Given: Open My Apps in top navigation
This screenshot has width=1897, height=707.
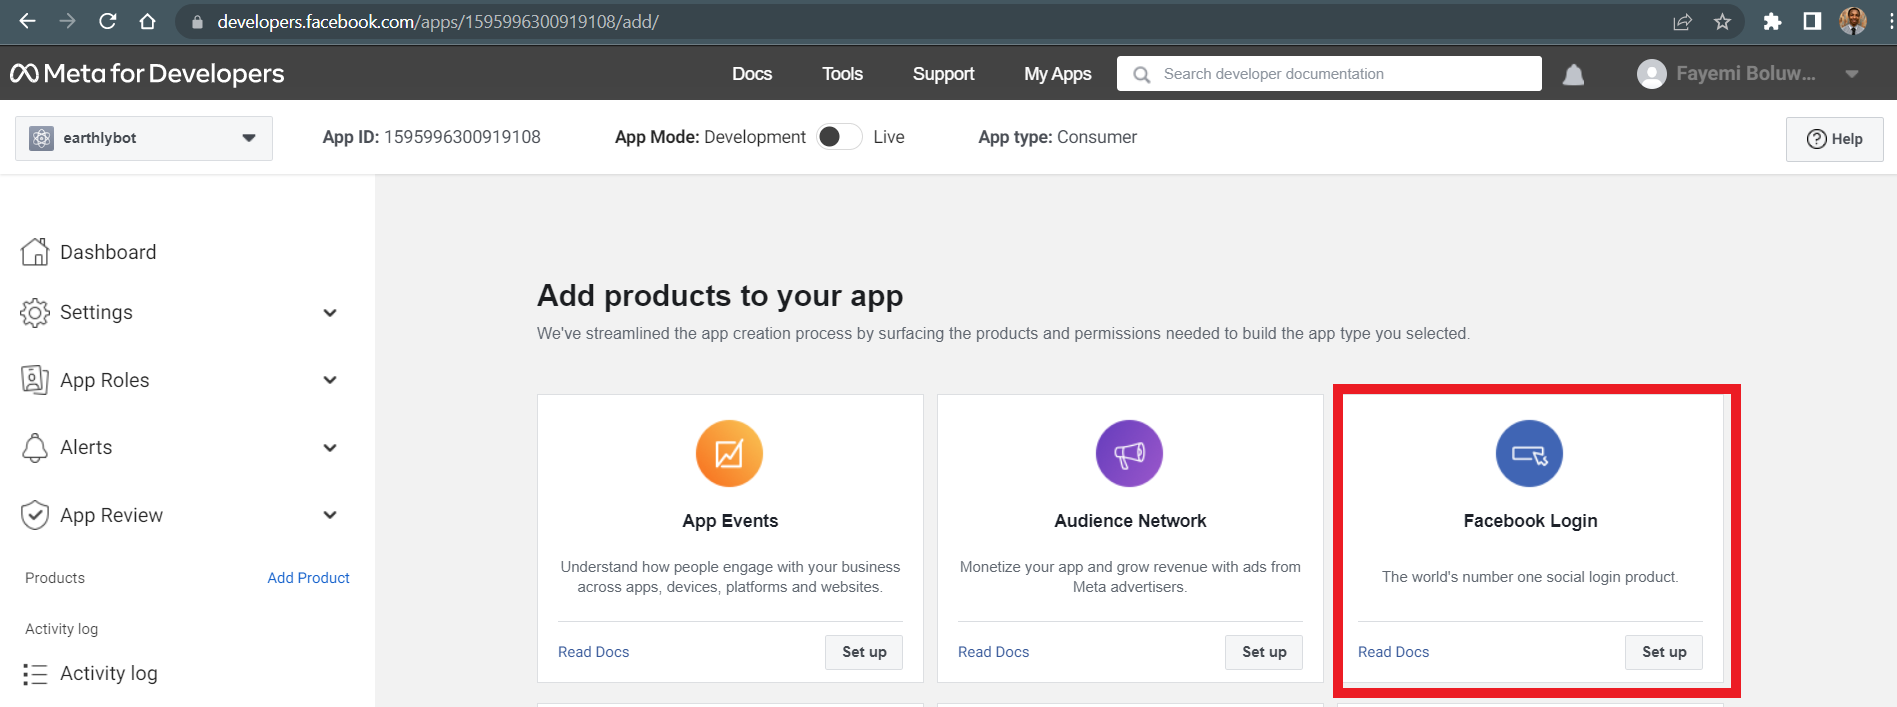Looking at the screenshot, I should 1057,74.
